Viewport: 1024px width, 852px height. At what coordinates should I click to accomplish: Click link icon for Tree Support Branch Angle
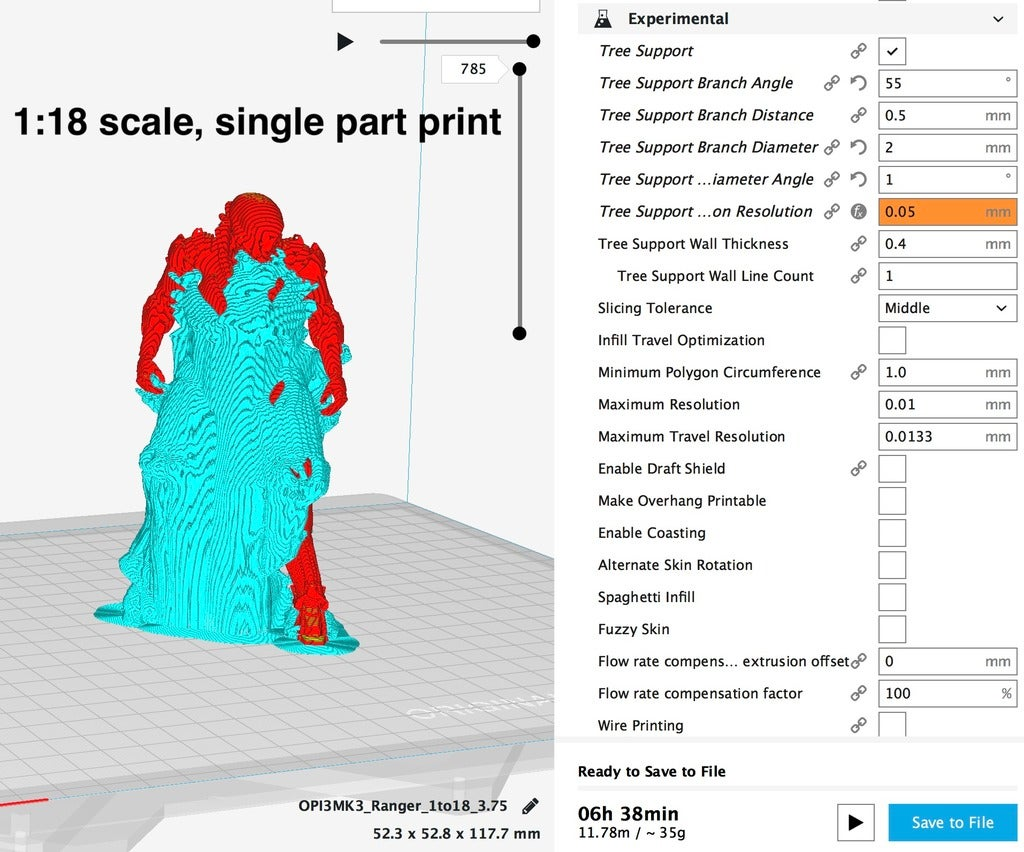point(831,83)
